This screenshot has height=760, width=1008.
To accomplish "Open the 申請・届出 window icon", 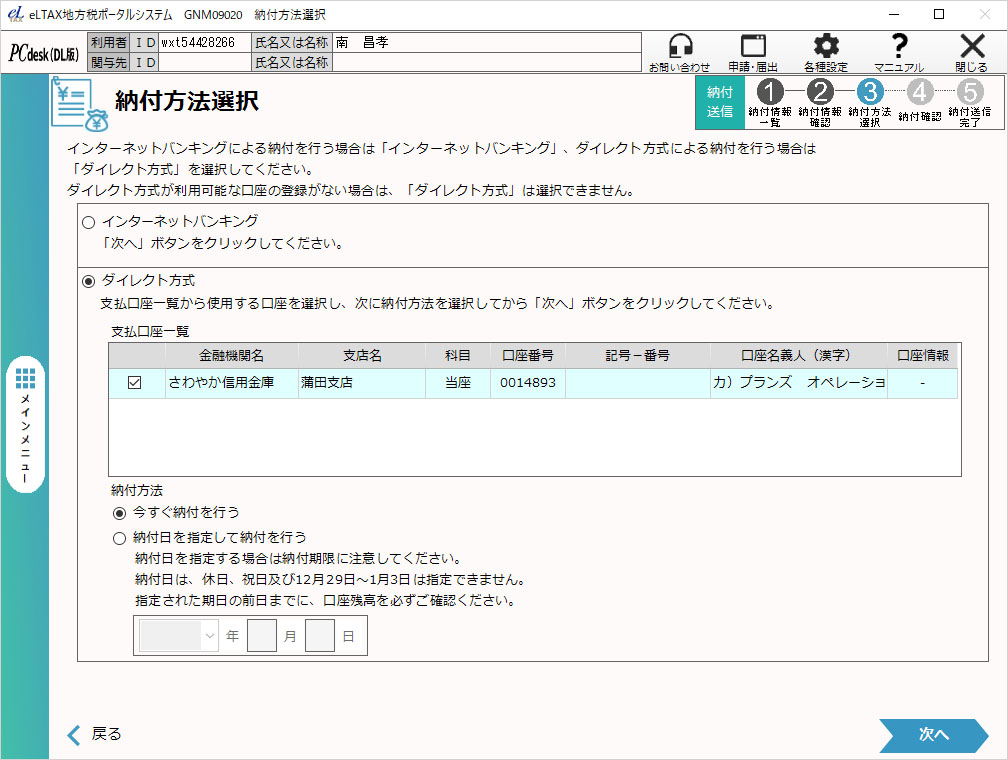I will [753, 48].
